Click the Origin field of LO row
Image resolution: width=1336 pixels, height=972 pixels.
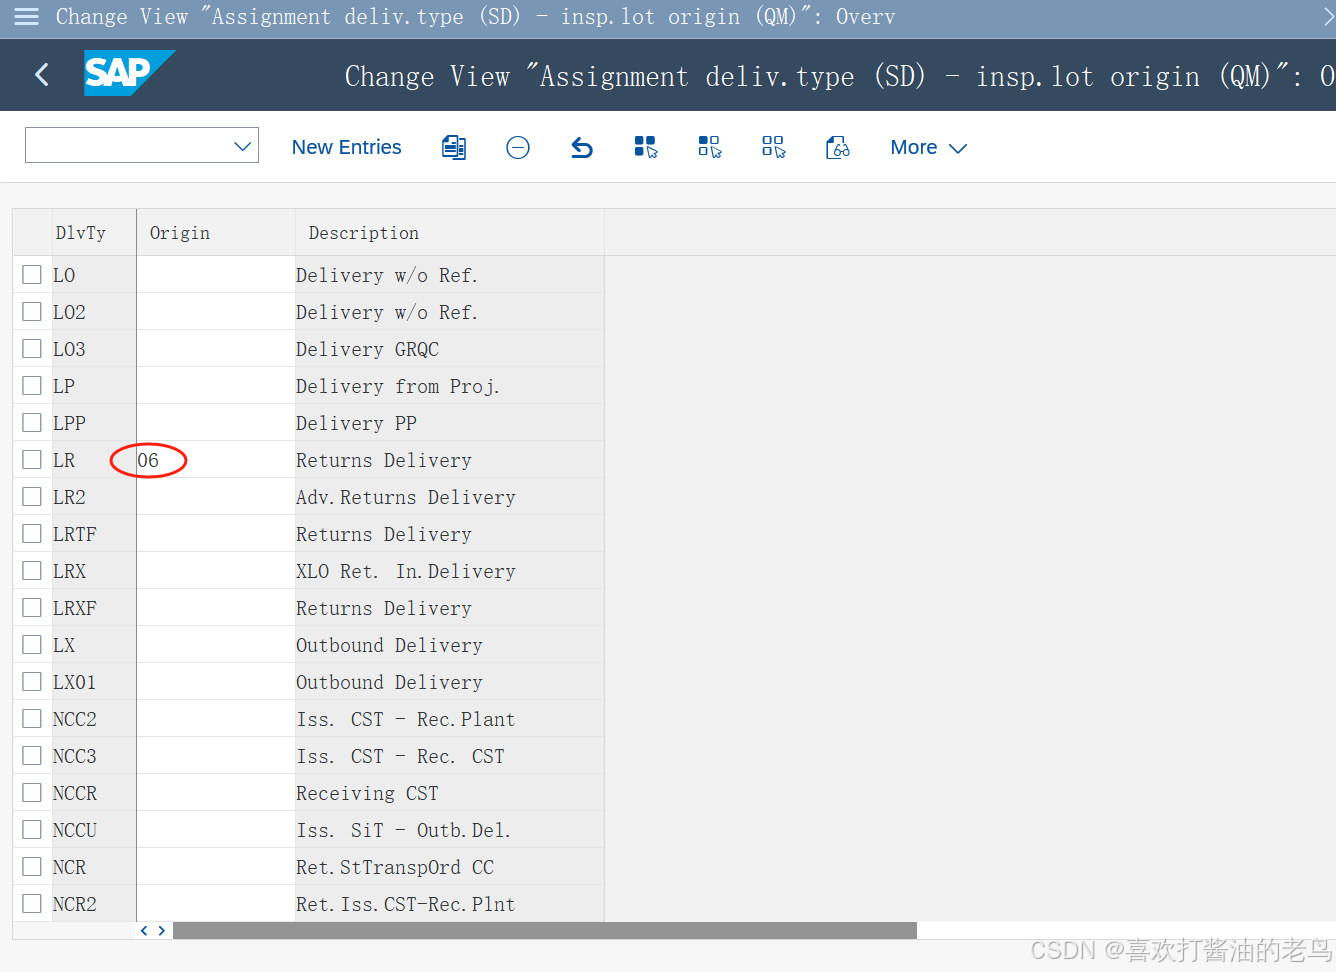pos(216,275)
